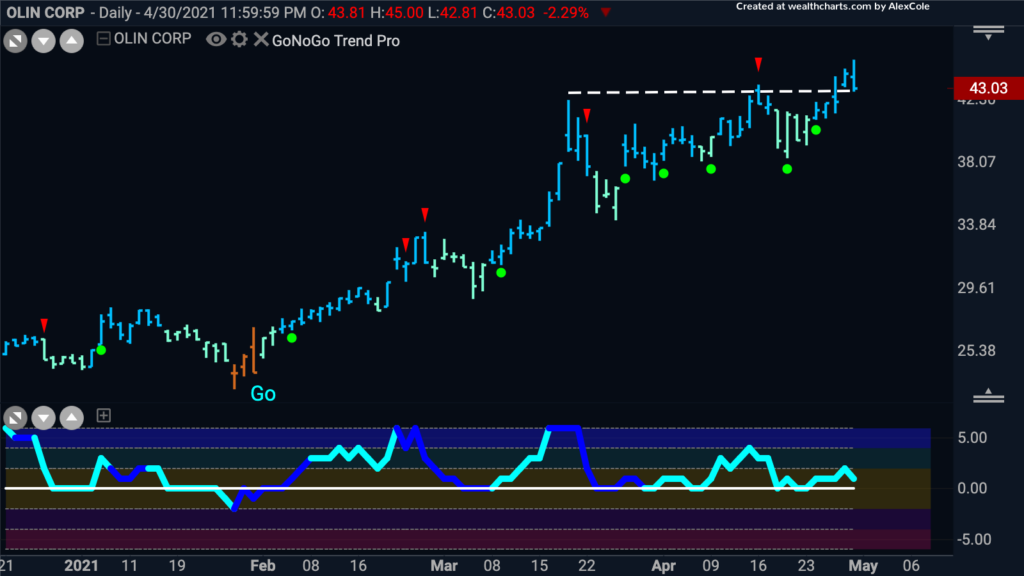This screenshot has height=576, width=1024.
Task: Click the pane divider handle above oscillator
Action: tap(988, 395)
